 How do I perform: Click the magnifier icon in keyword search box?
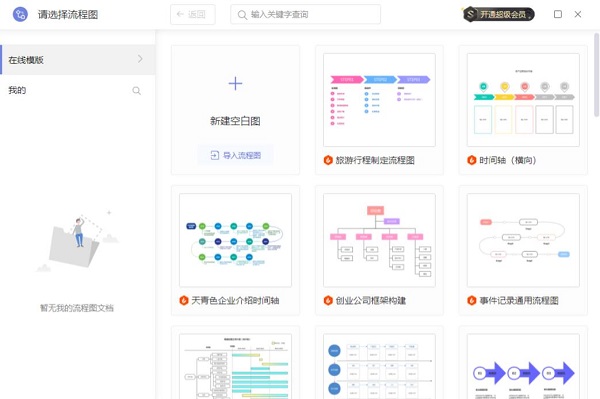click(x=242, y=15)
